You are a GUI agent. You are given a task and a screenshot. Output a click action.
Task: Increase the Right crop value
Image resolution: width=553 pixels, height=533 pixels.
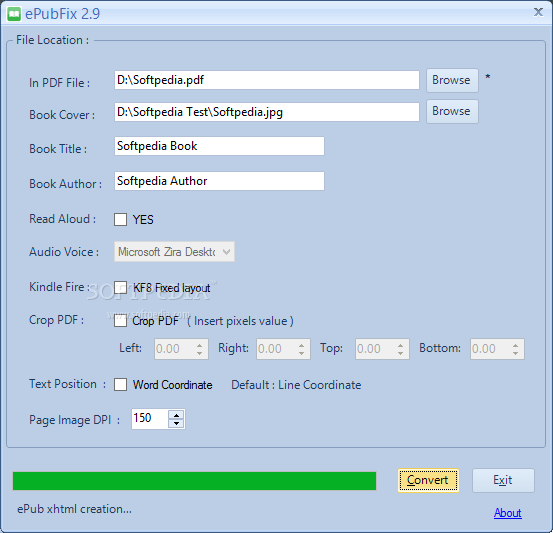[302, 345]
